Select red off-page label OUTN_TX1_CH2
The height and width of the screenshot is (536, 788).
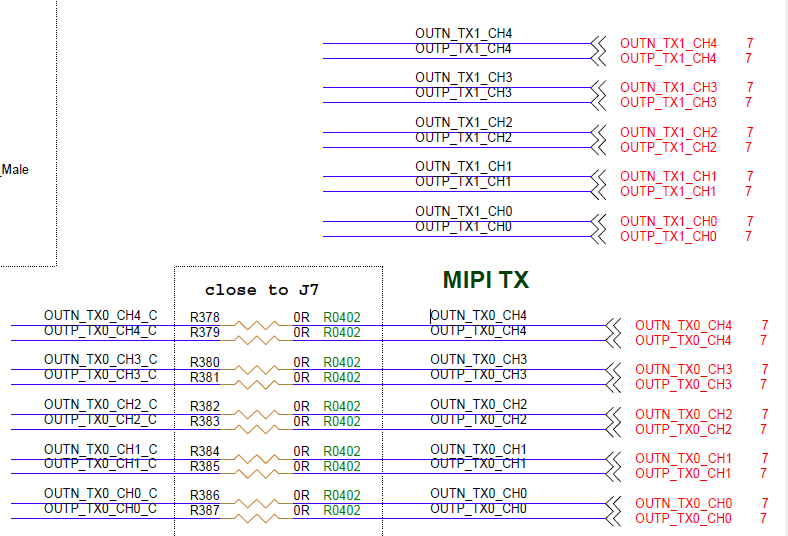pos(668,132)
